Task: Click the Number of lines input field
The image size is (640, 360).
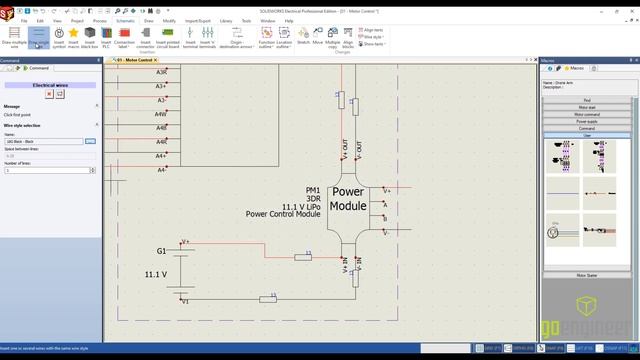Action: [x=47, y=170]
